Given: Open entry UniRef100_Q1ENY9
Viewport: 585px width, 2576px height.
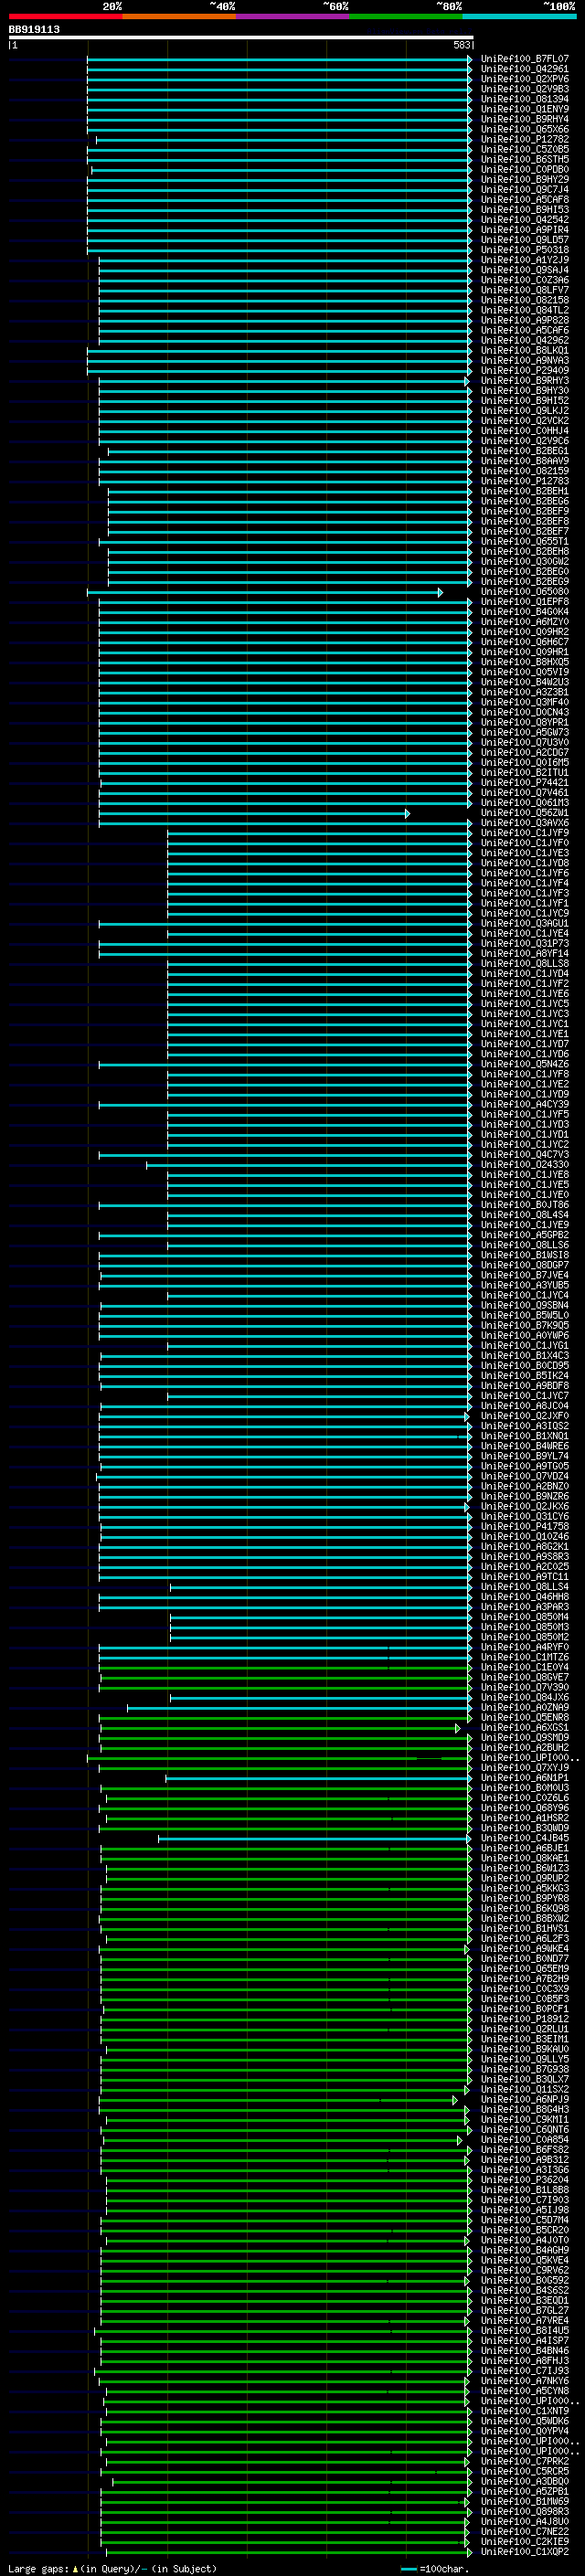Looking at the screenshot, I should click(525, 109).
